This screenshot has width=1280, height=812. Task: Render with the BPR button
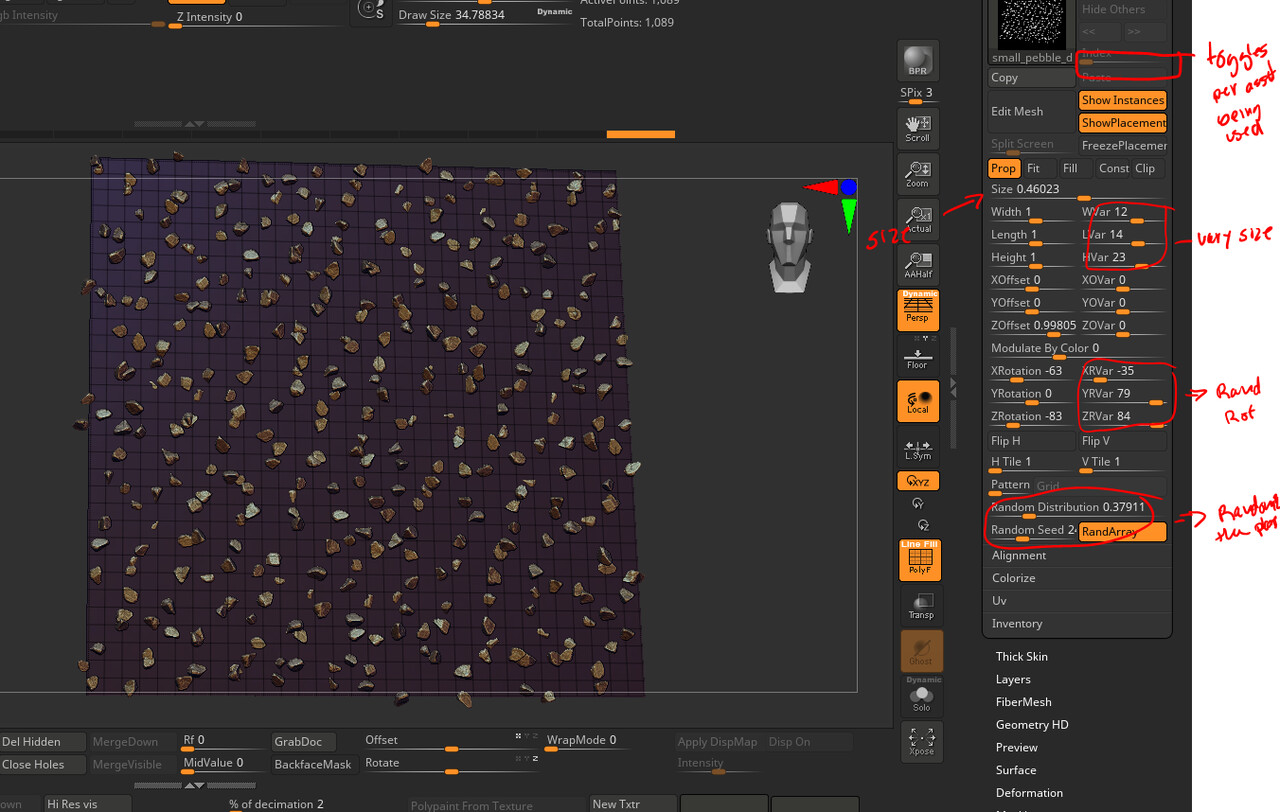pos(917,61)
